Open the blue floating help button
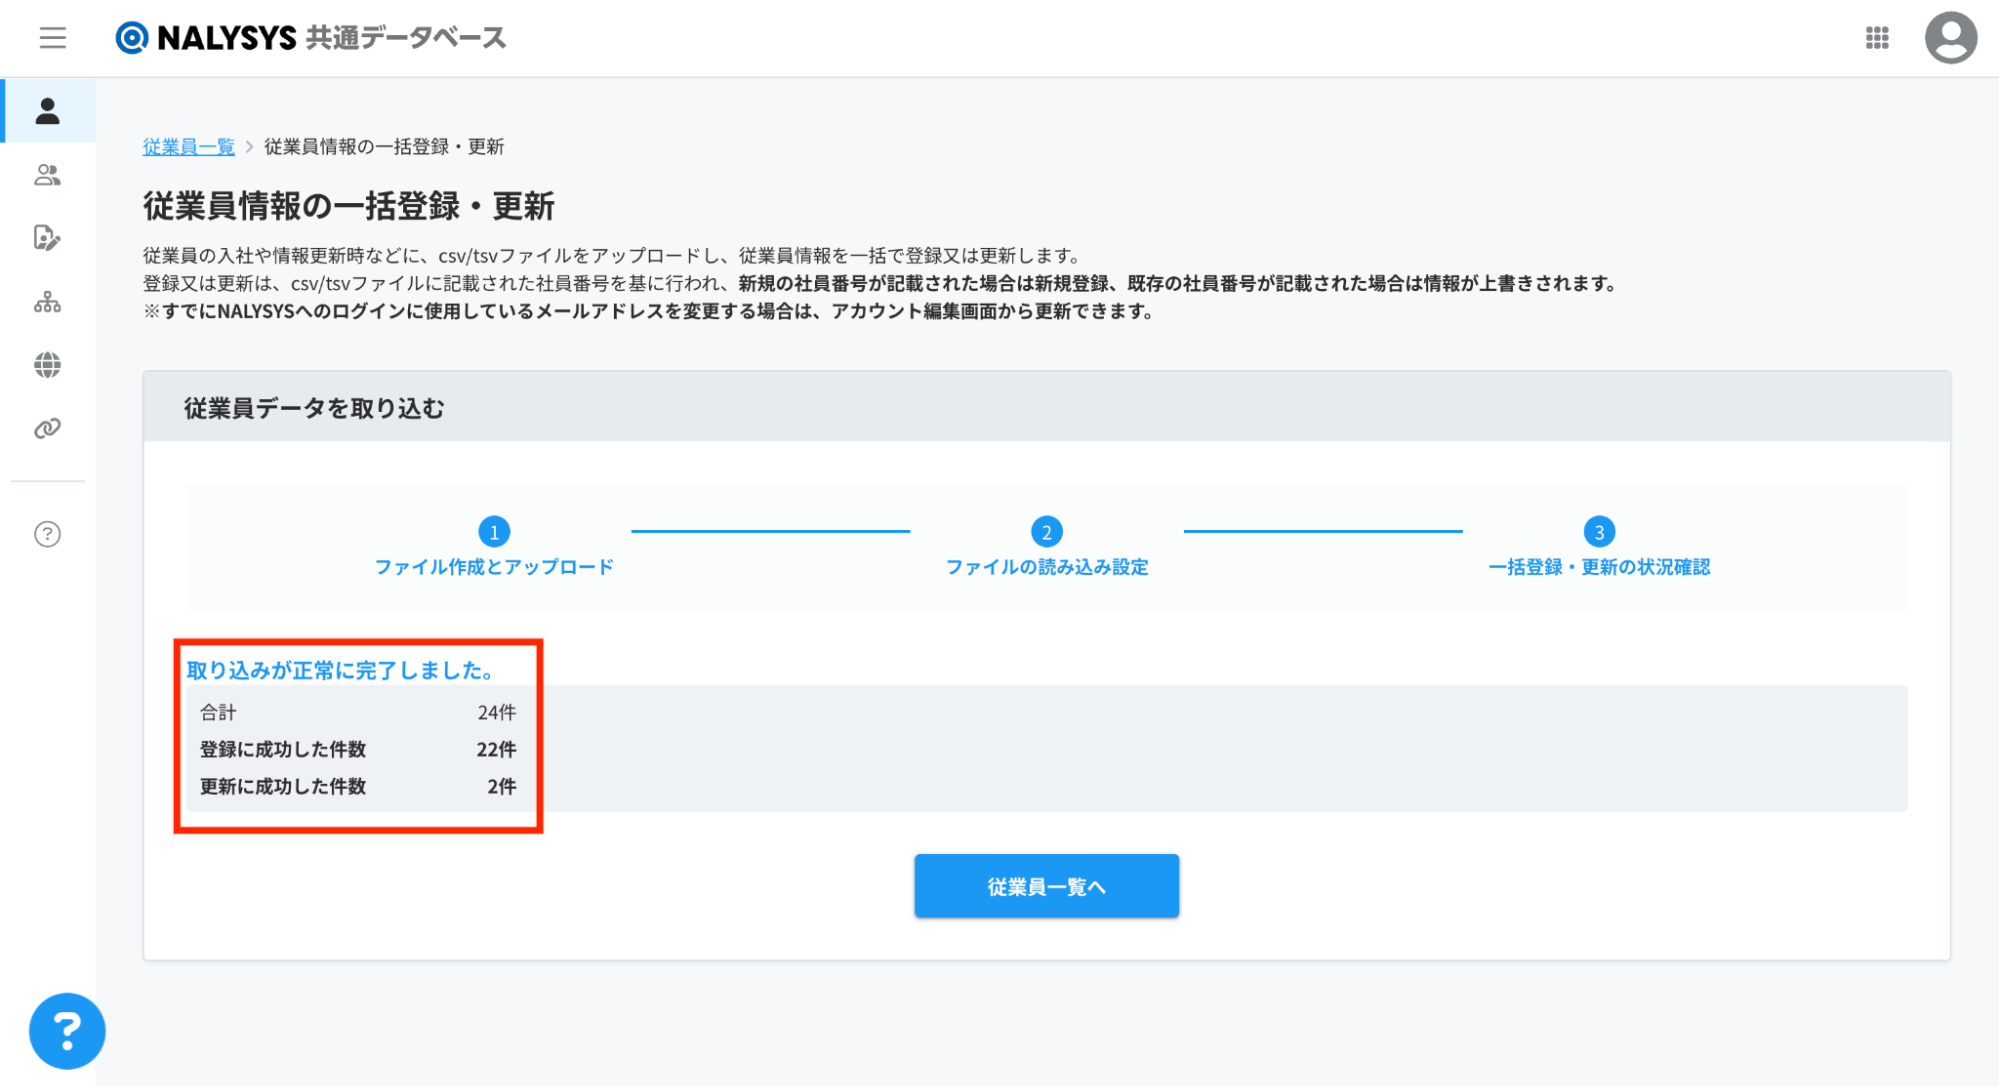 (67, 1030)
